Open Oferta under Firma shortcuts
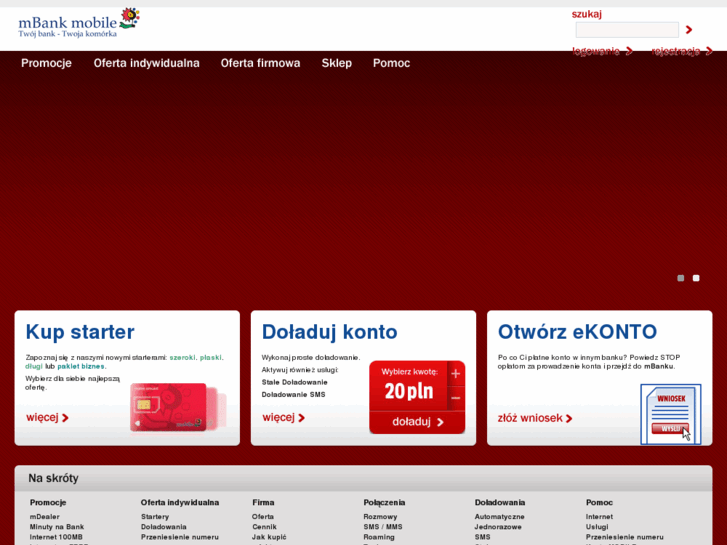 coord(263,517)
